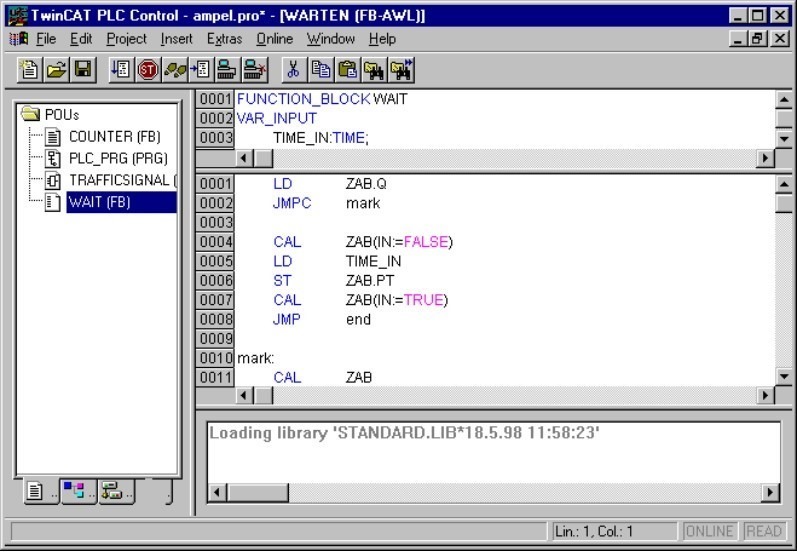Viewport: 797px width, 552px height.
Task: Click the red ST stop icon
Action: click(x=148, y=69)
